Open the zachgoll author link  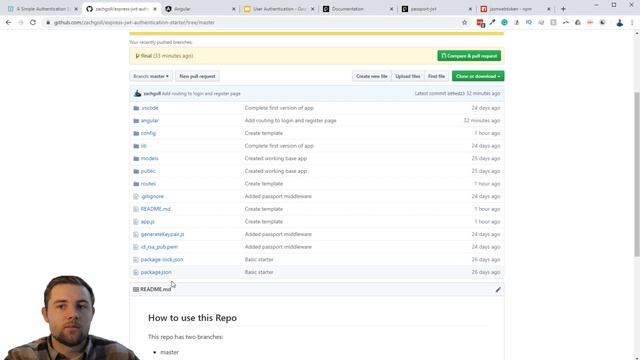152,93
